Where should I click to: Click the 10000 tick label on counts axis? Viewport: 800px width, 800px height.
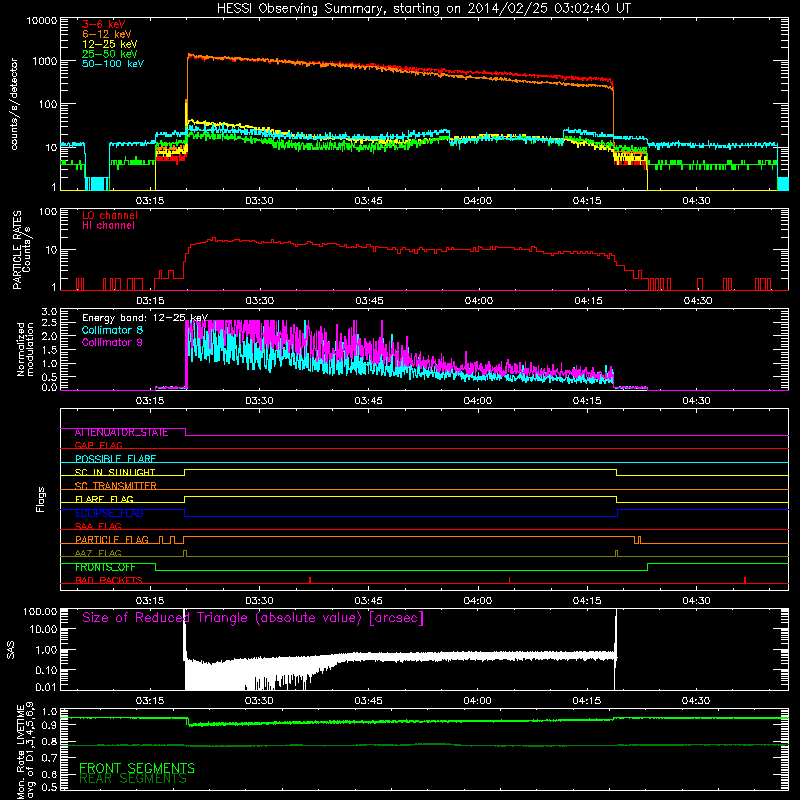coord(42,20)
